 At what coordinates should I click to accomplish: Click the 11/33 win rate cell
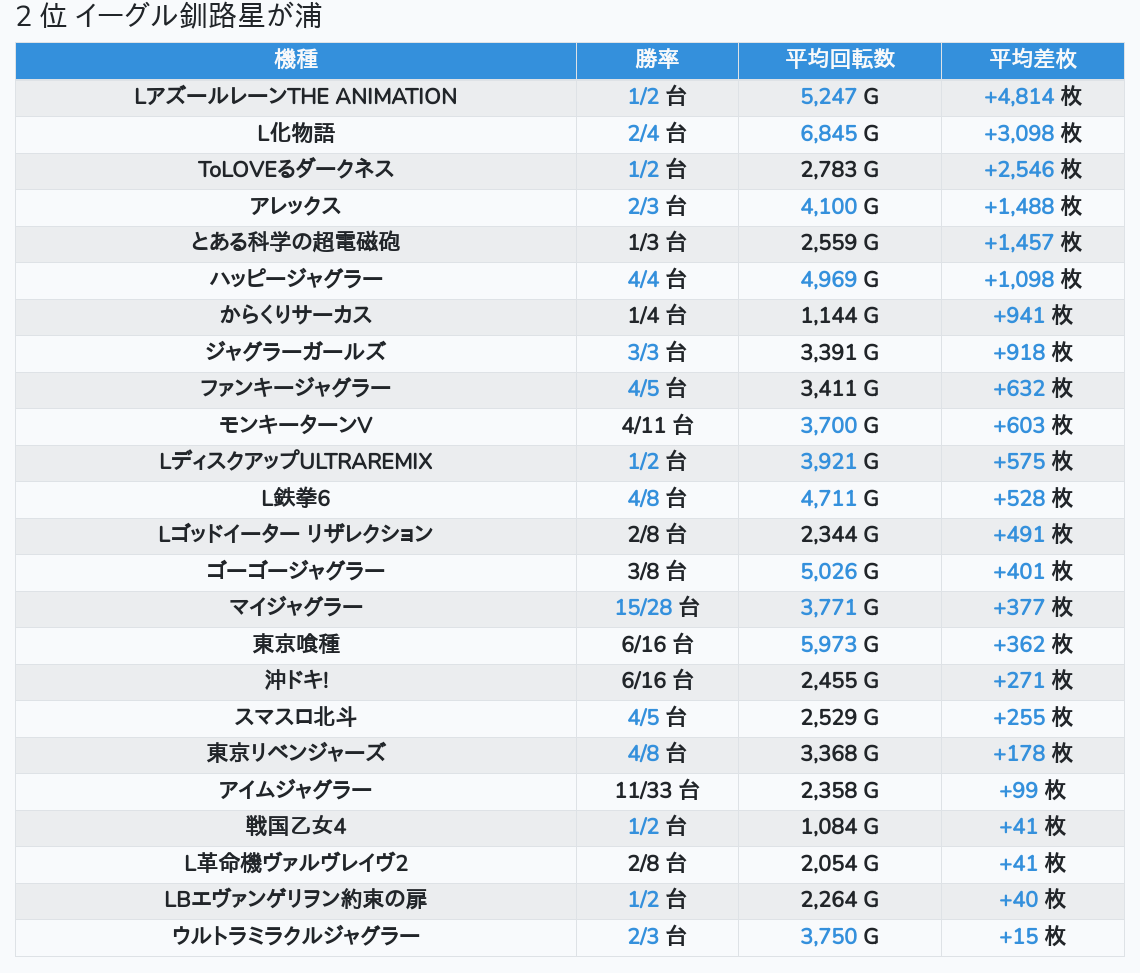click(x=657, y=790)
